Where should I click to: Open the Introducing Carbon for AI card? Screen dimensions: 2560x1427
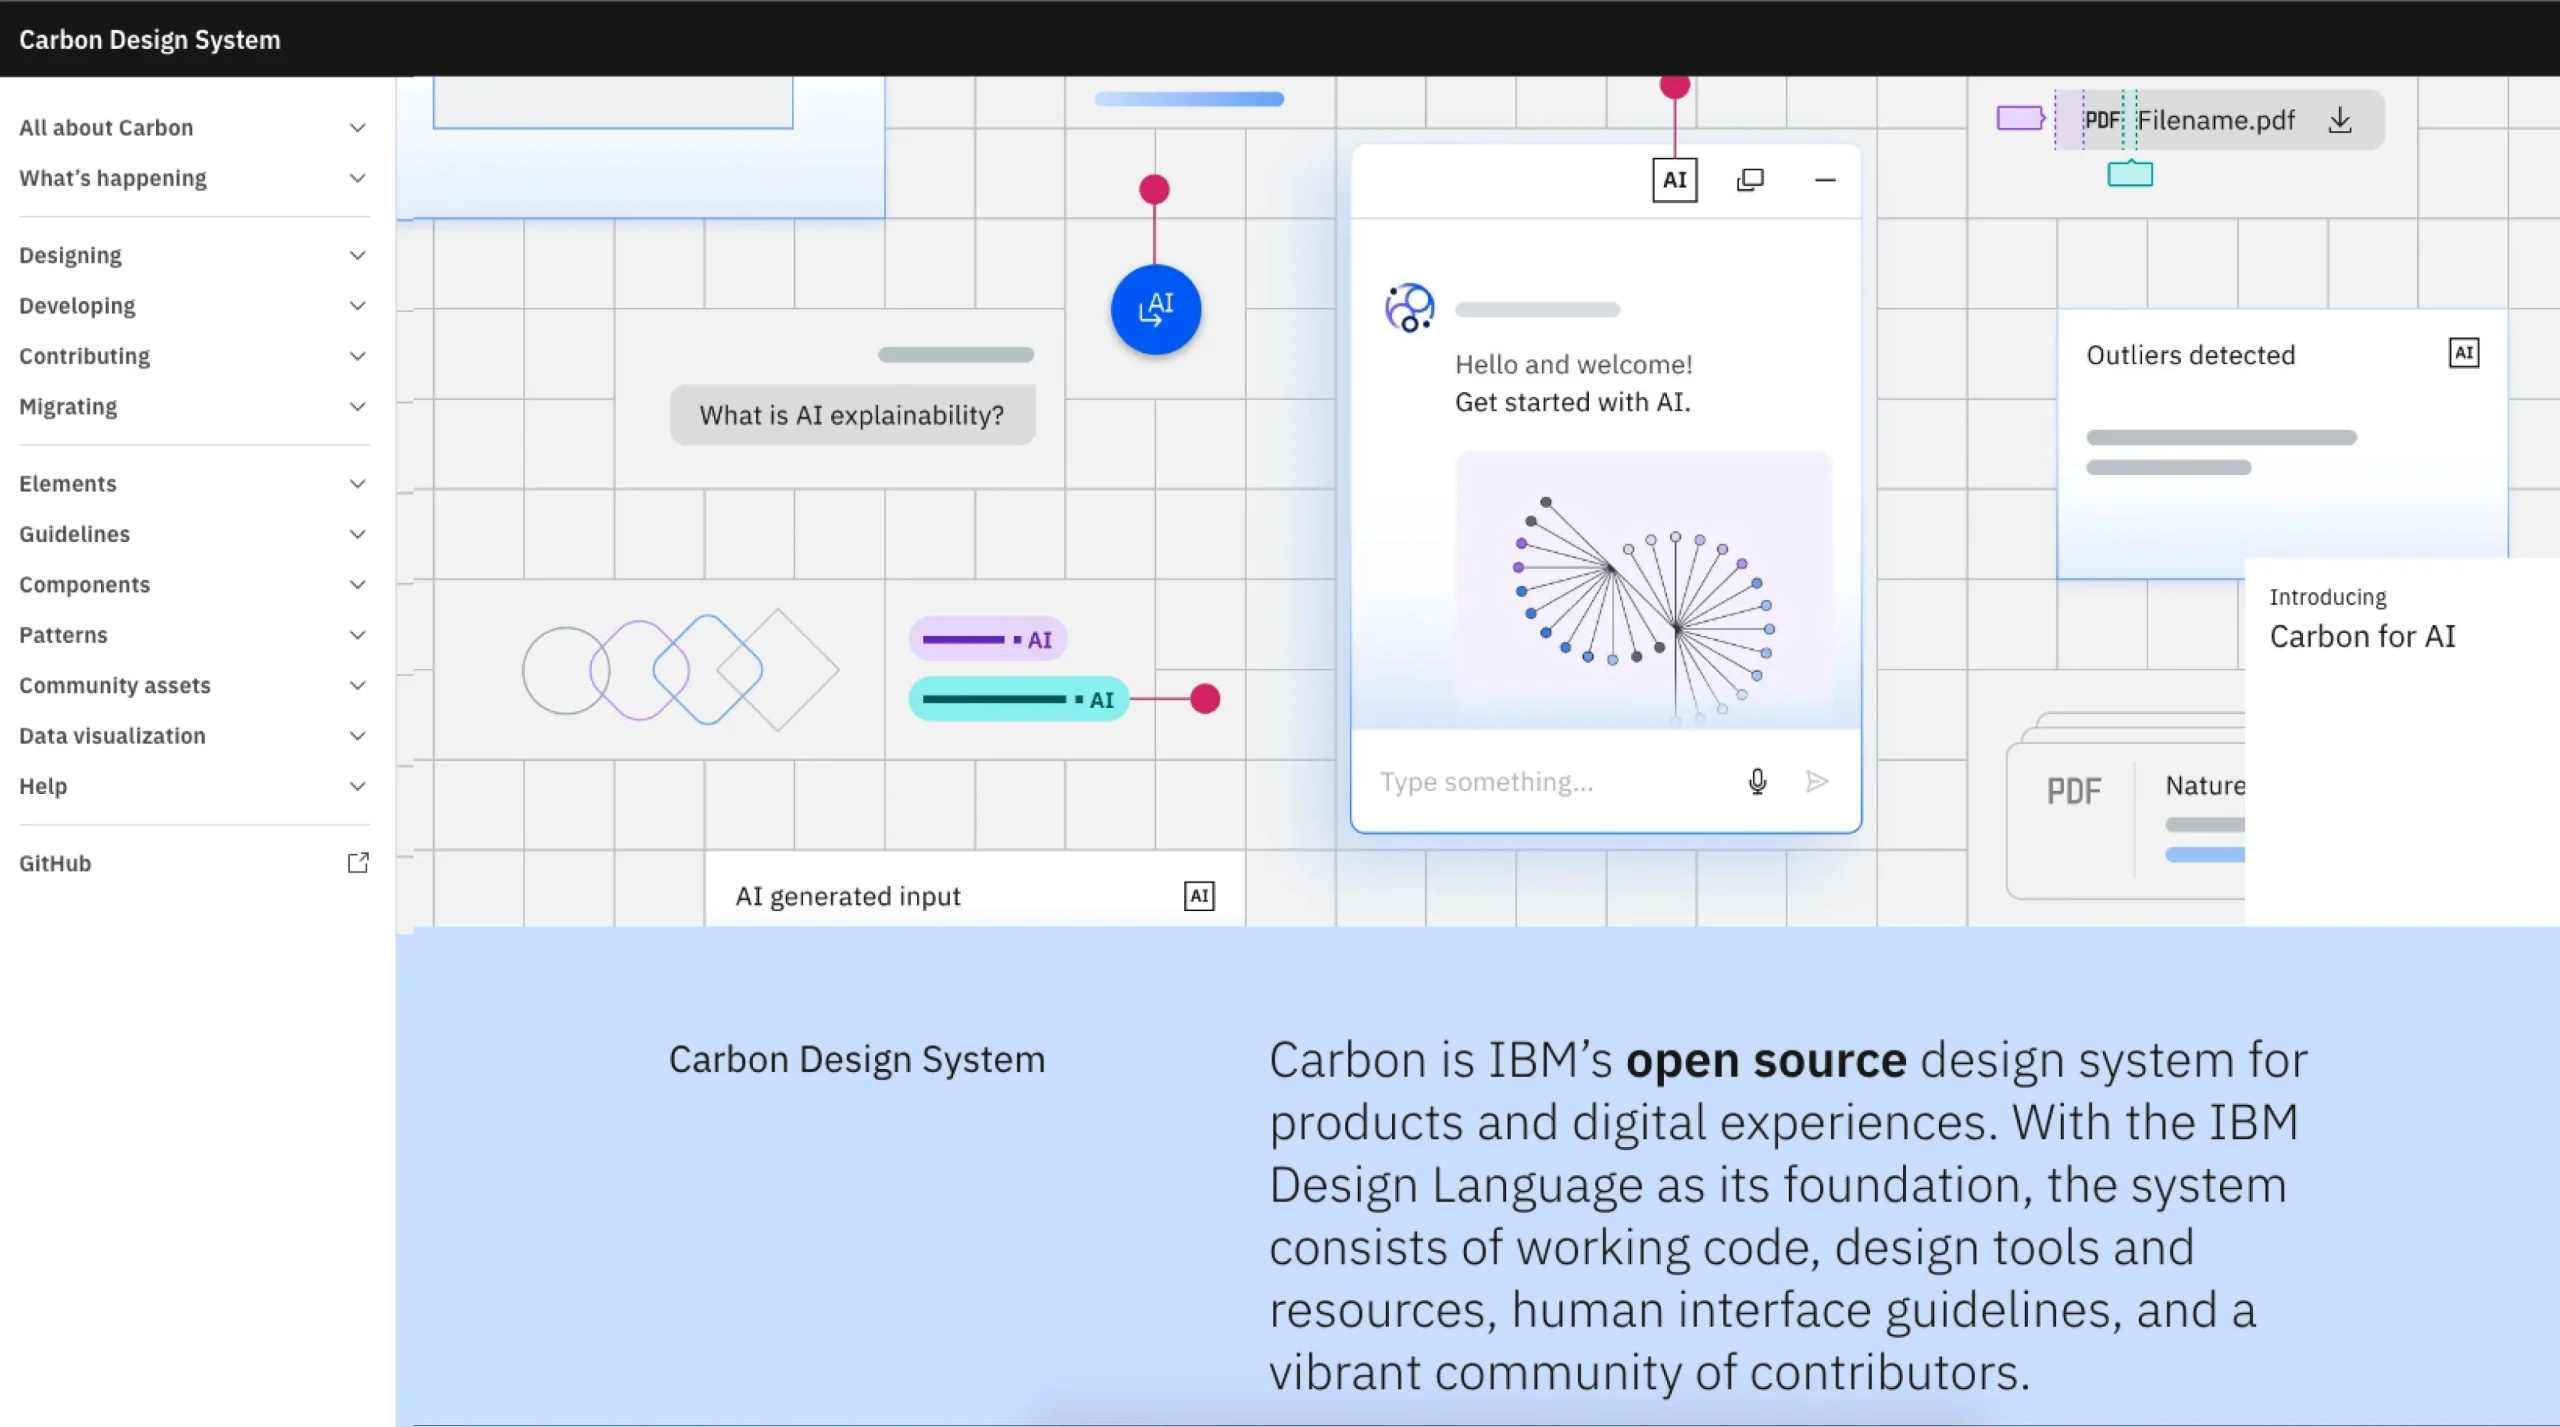coord(2402,742)
